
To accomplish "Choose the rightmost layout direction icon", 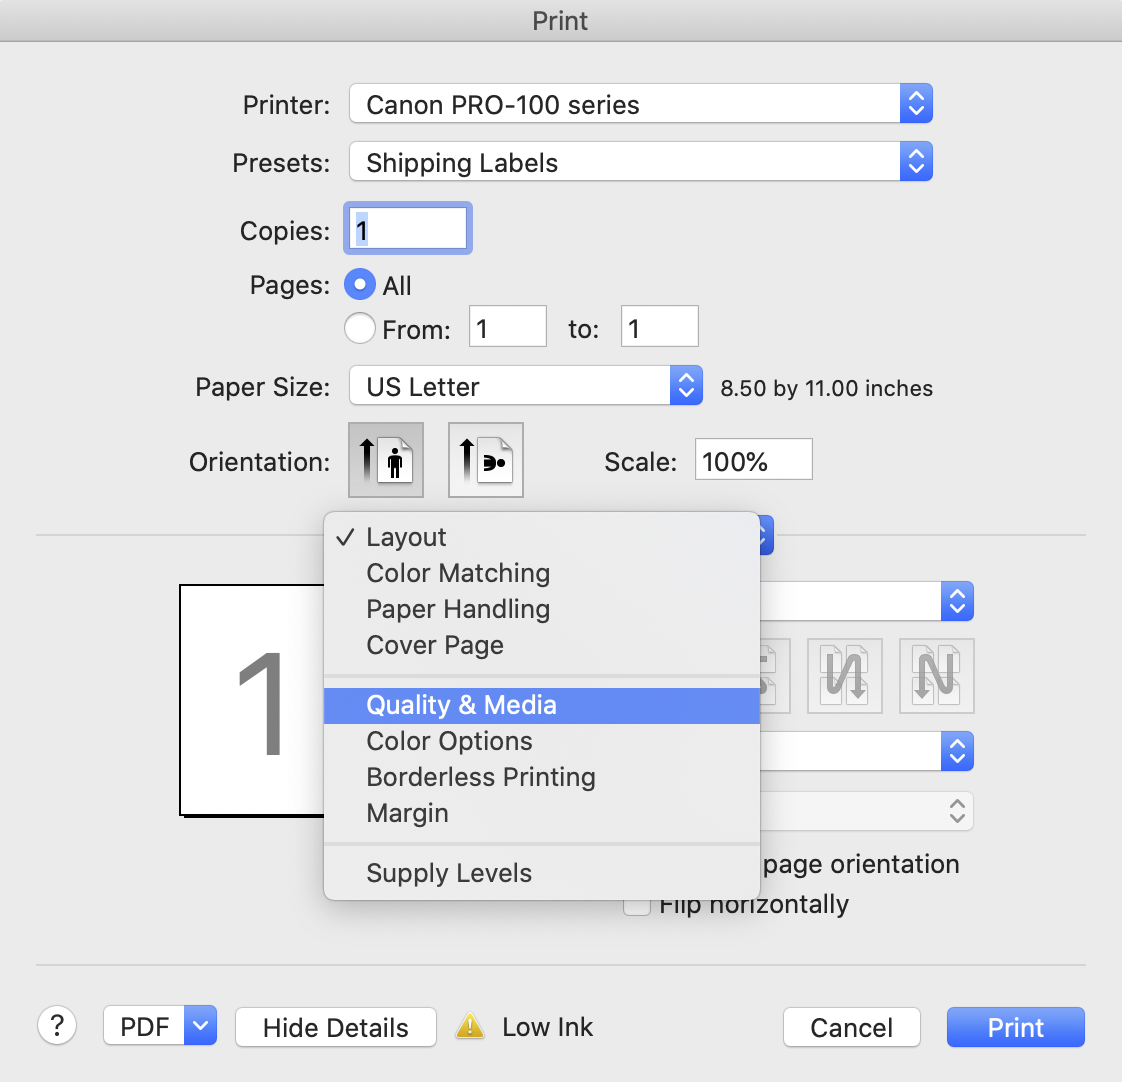I will (937, 676).
